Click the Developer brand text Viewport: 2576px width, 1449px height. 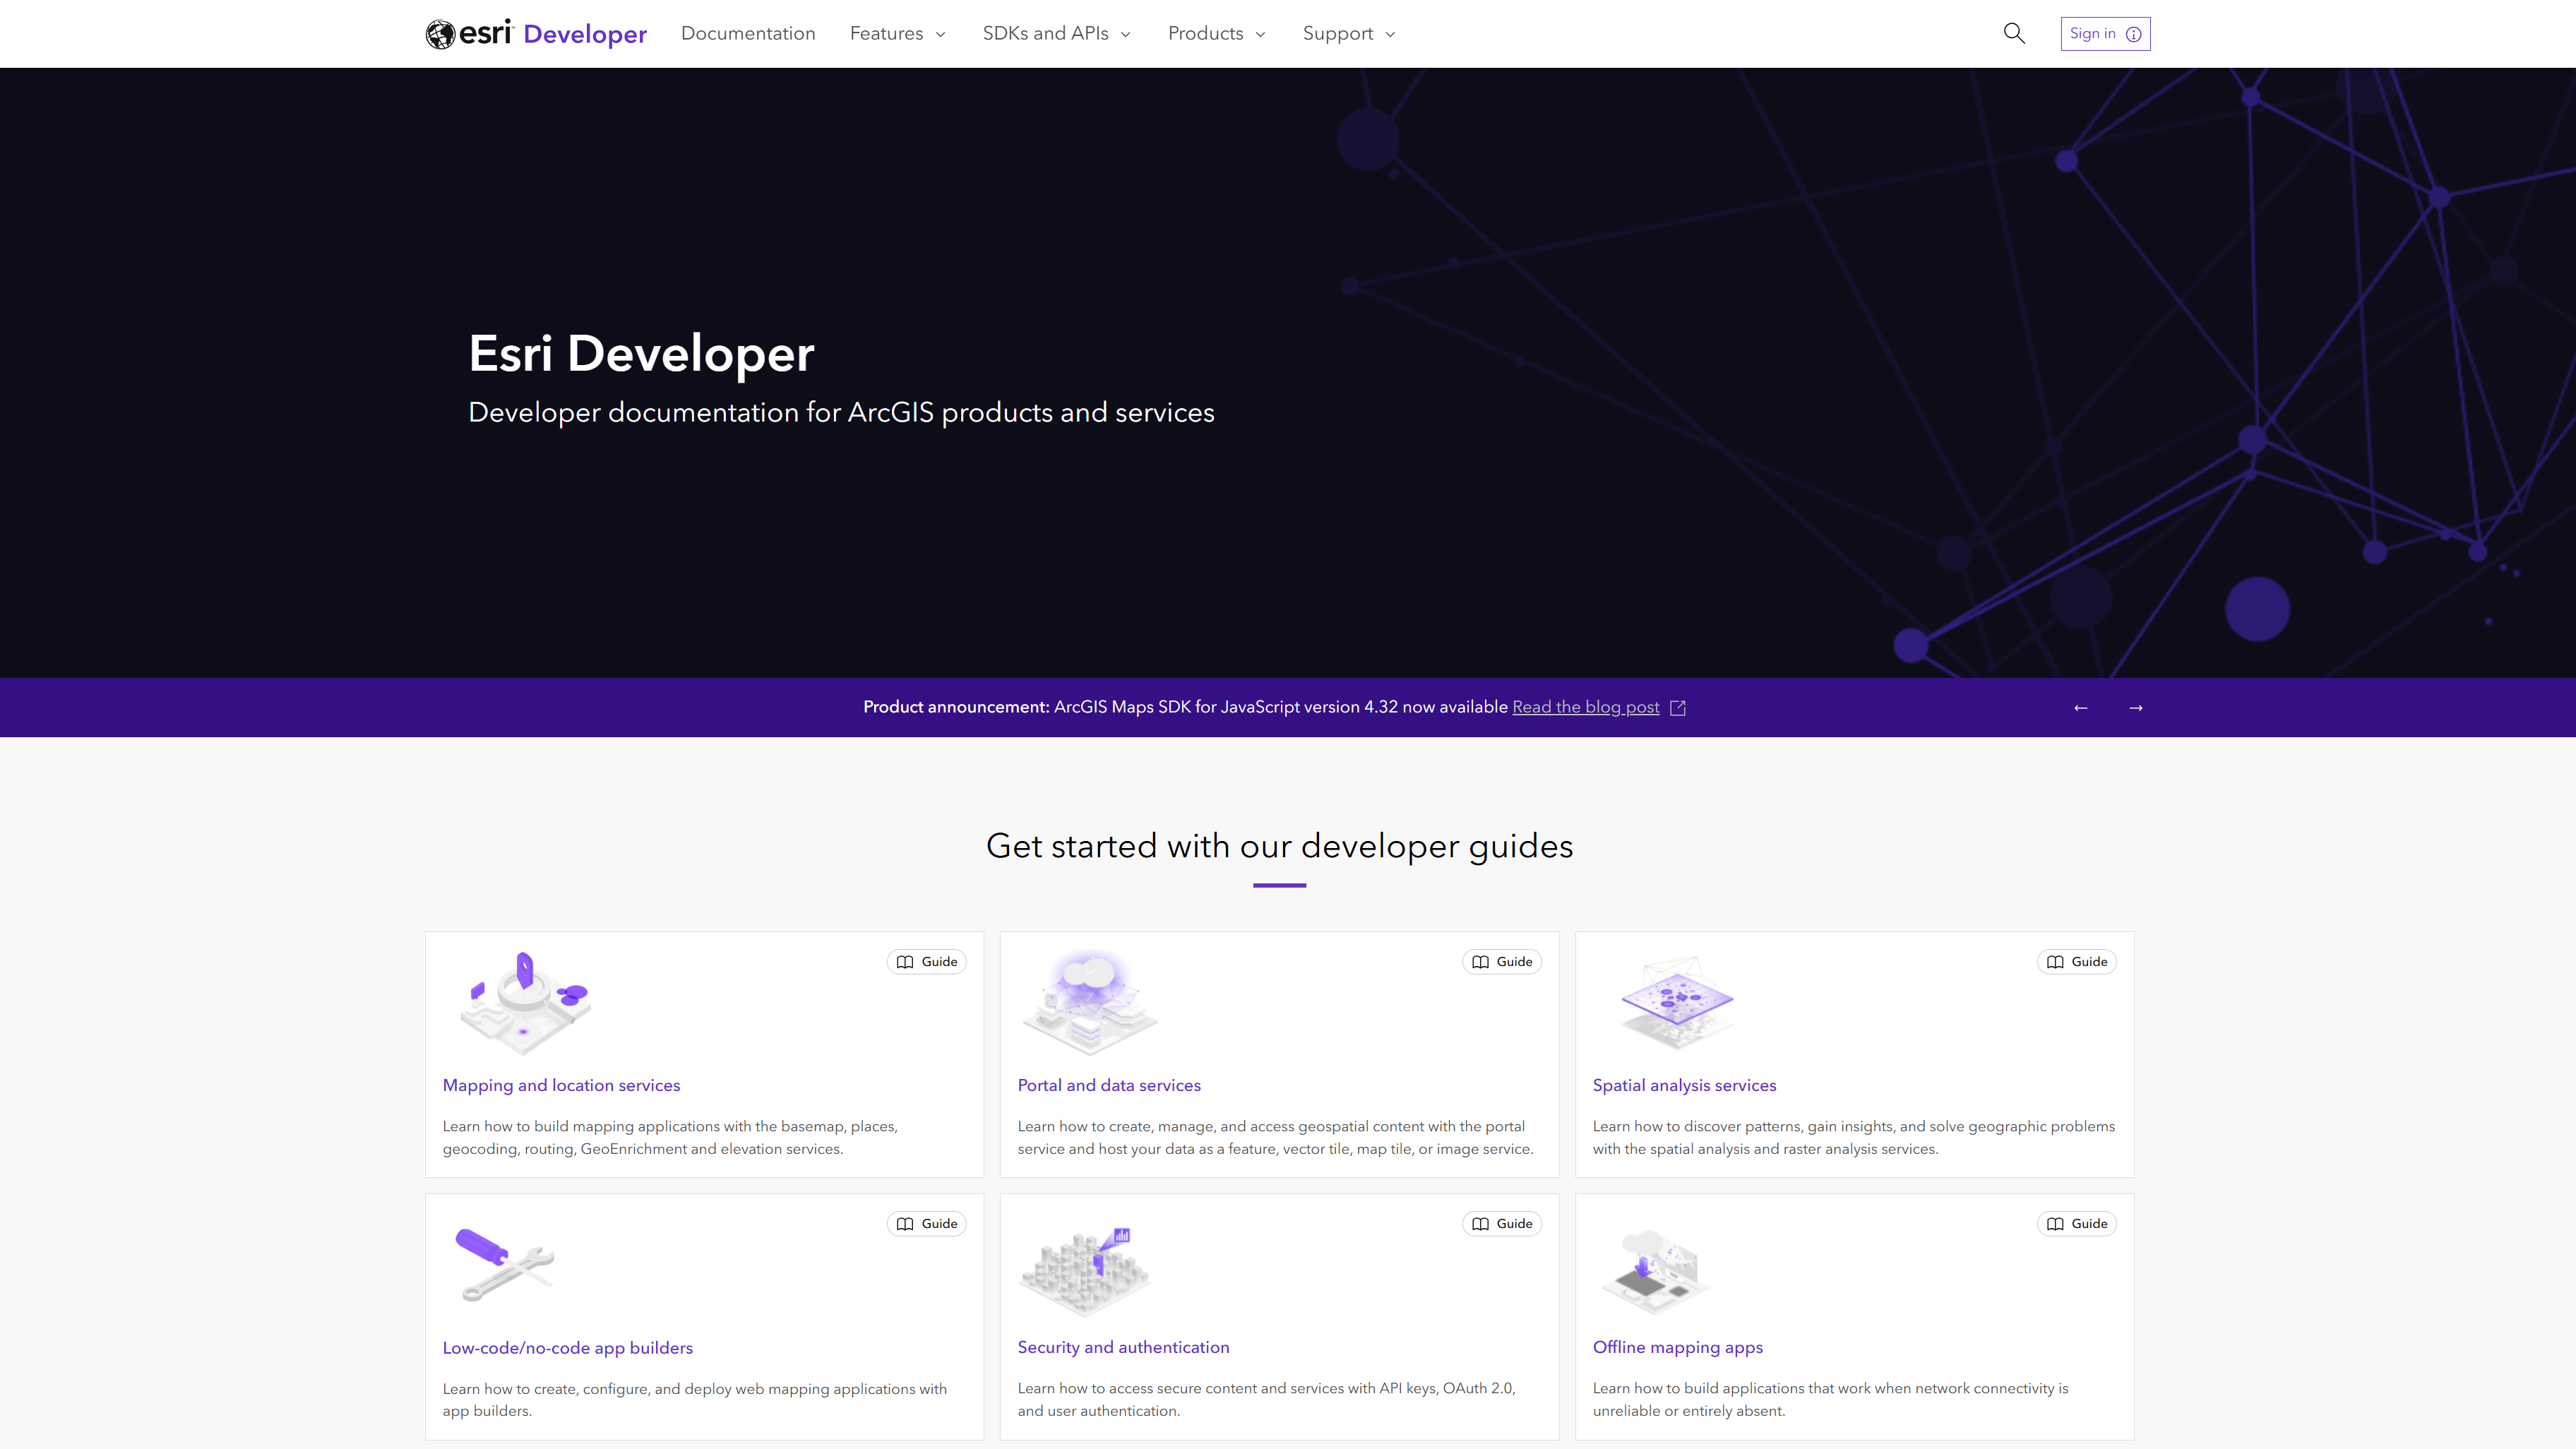585,35
